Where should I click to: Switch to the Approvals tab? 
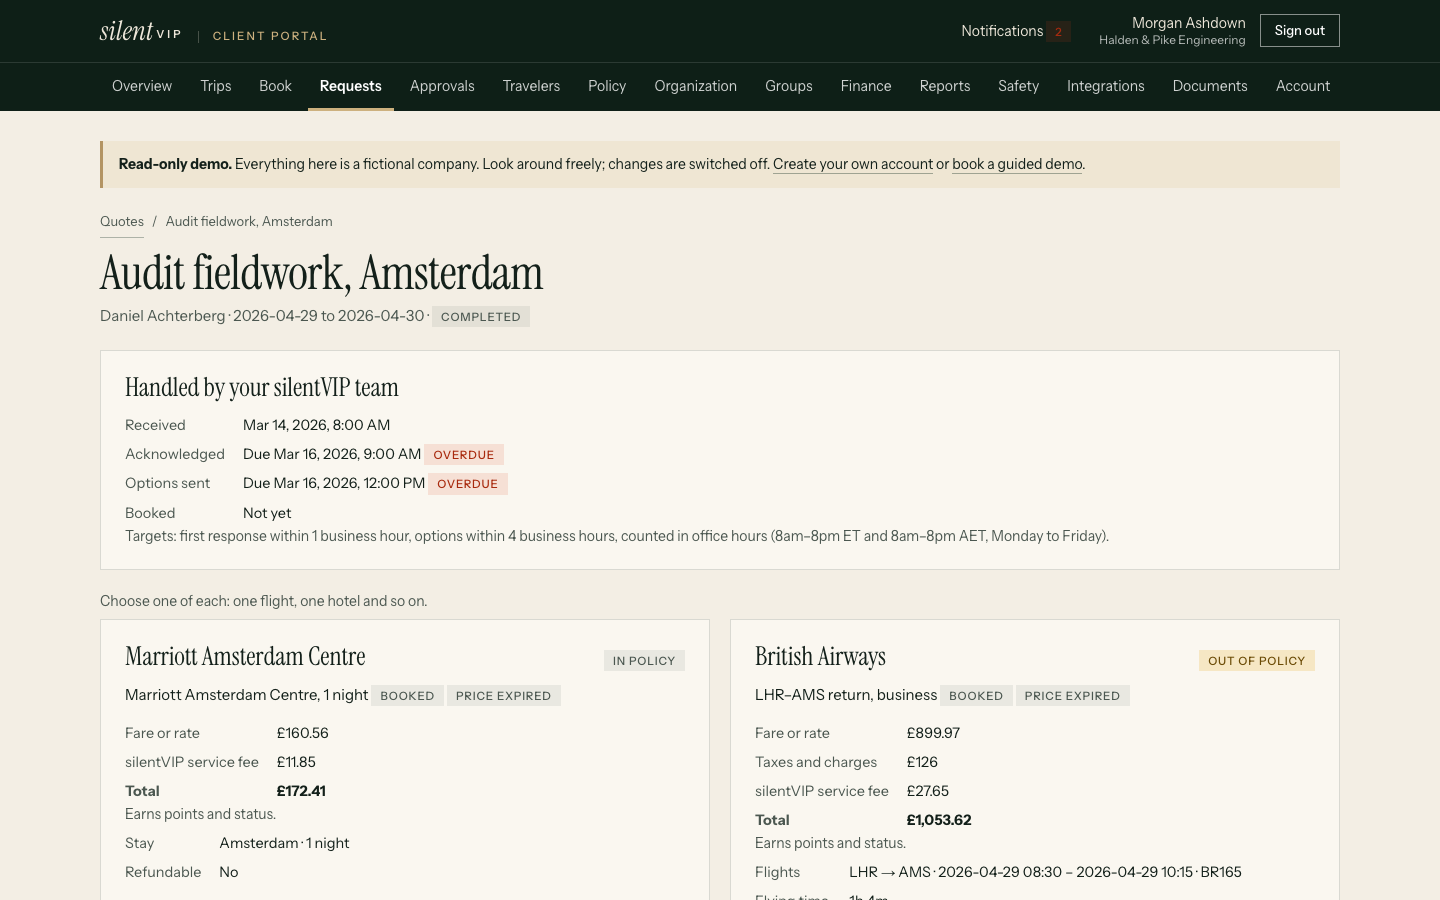click(x=442, y=86)
